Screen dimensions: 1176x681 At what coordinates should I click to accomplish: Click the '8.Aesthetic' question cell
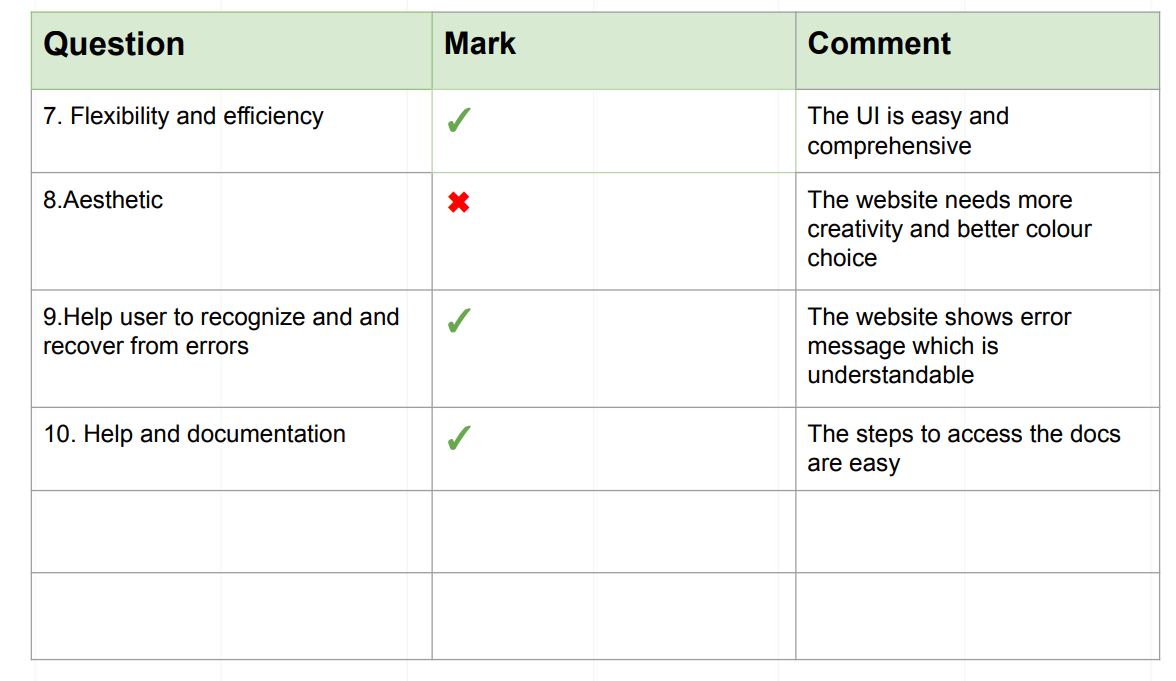click(232, 231)
